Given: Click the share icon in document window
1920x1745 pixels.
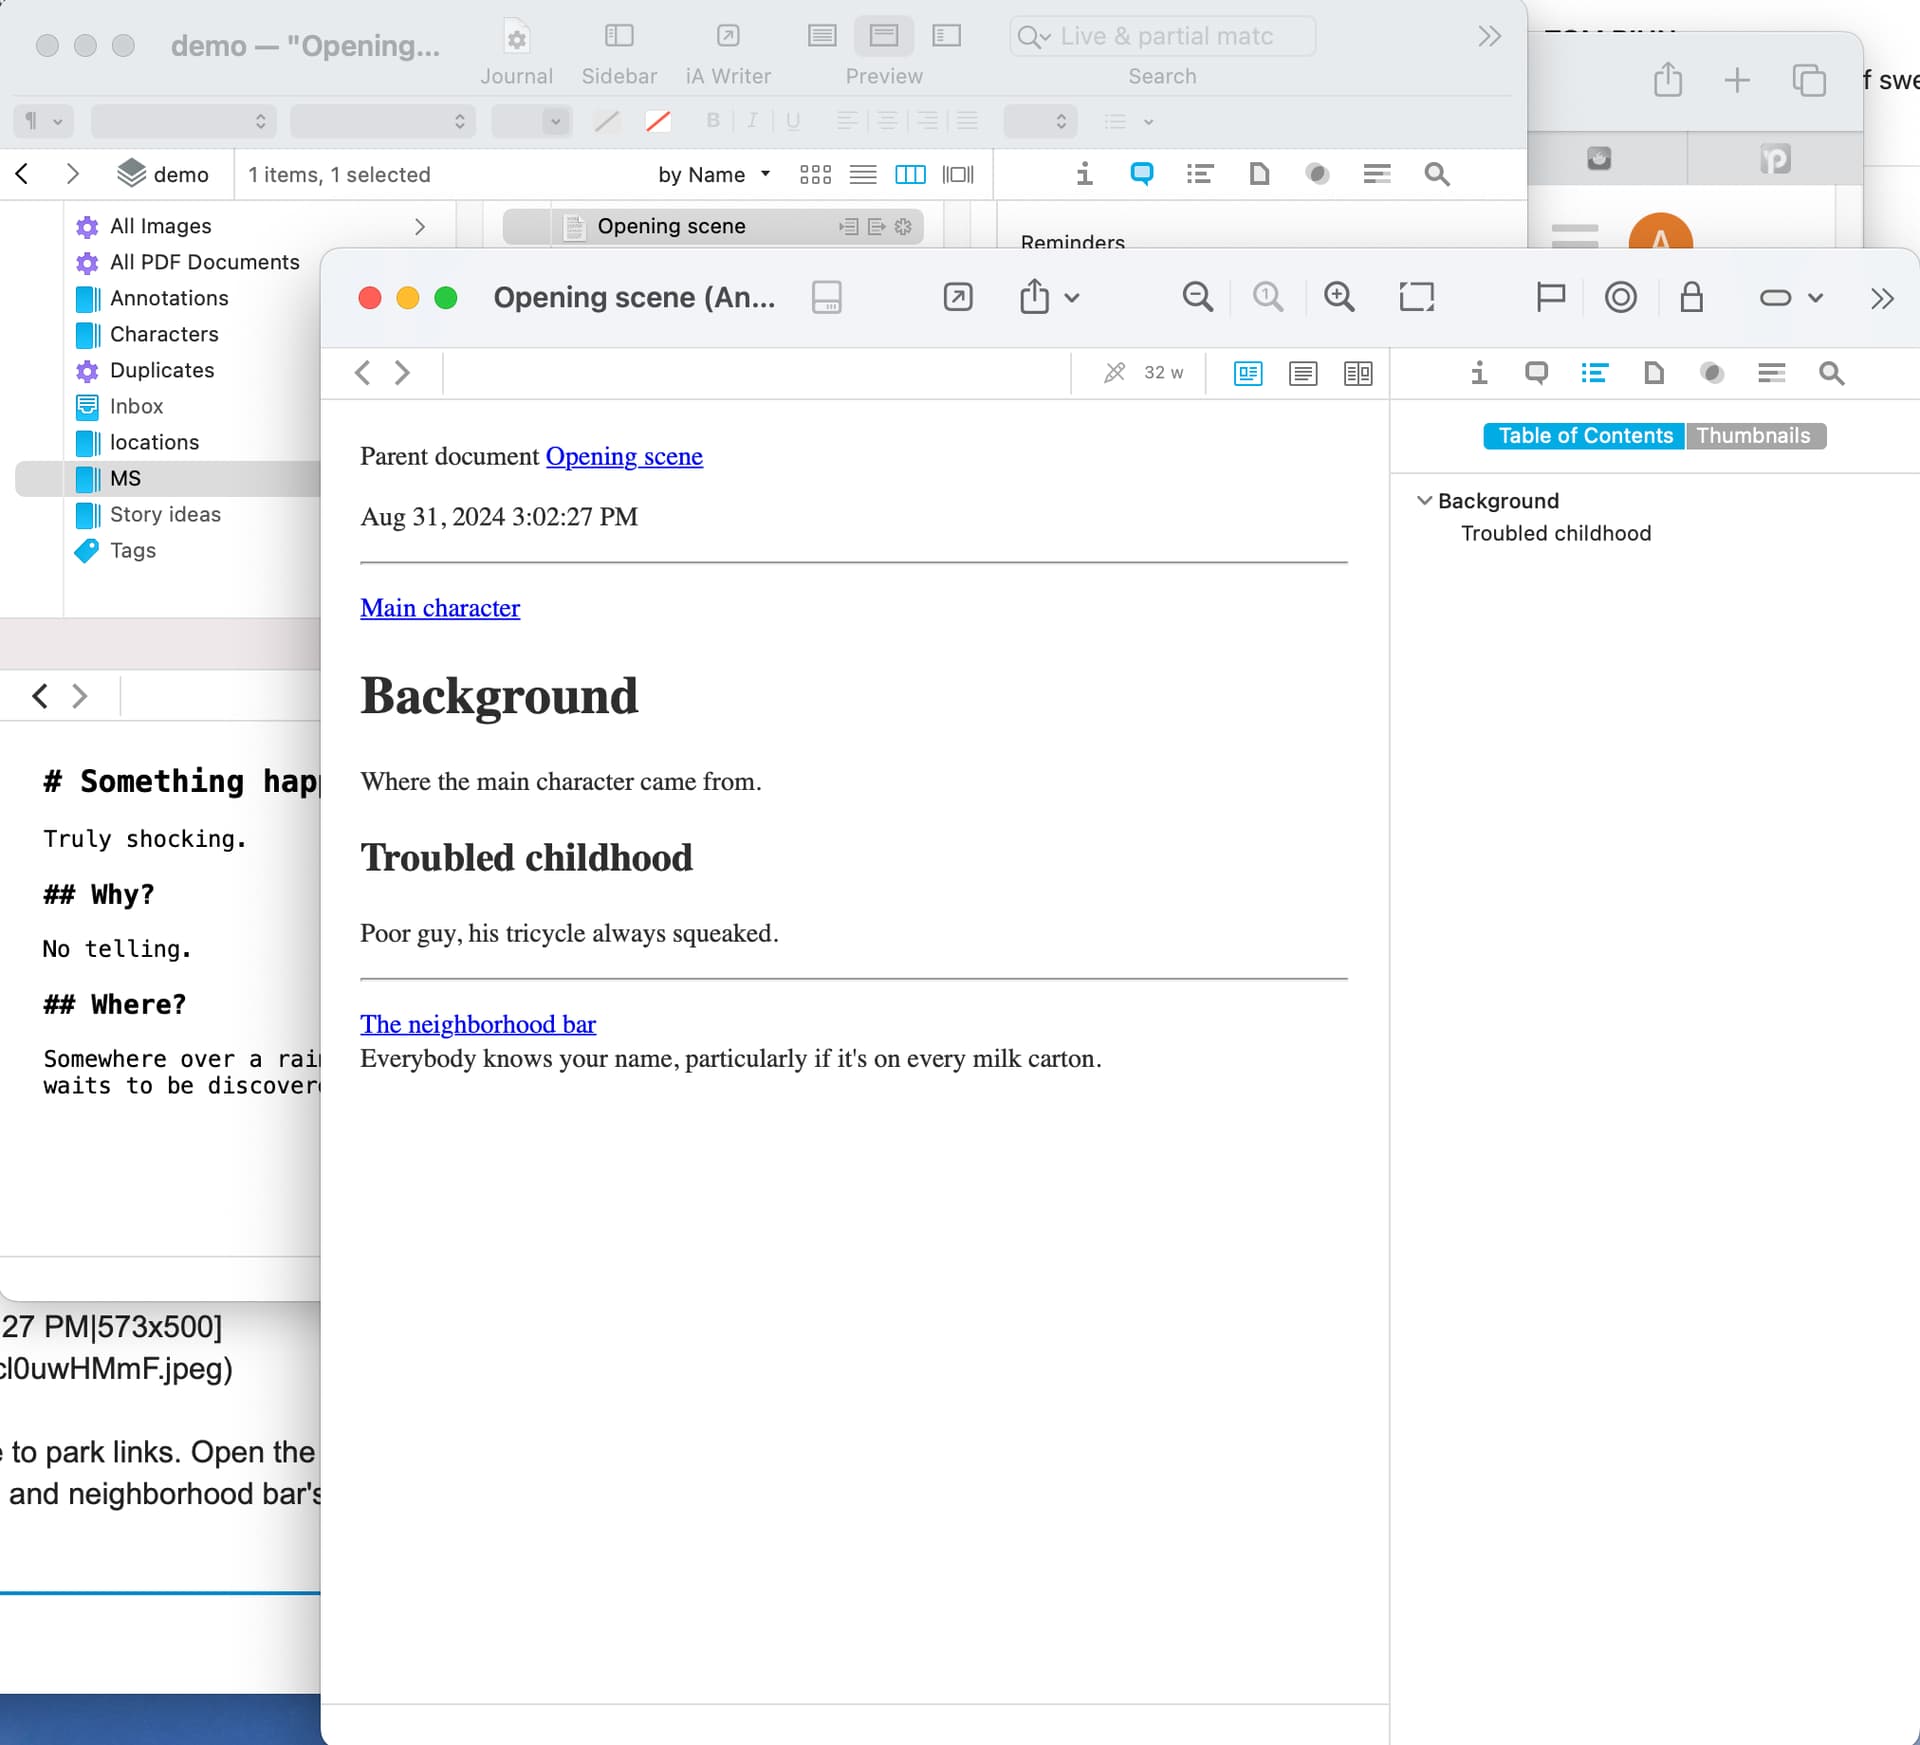Looking at the screenshot, I should click(1035, 297).
